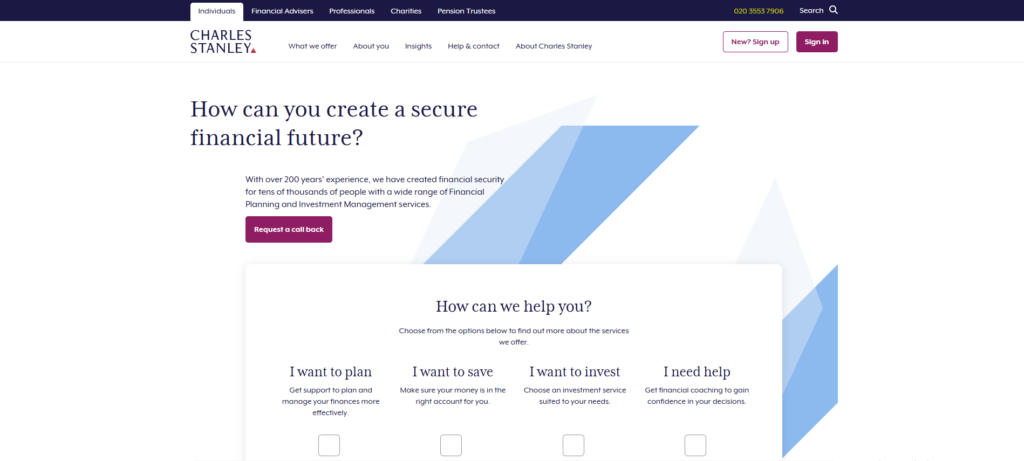Expand the Insights navigation menu
The height and width of the screenshot is (461, 1024).
(x=418, y=46)
